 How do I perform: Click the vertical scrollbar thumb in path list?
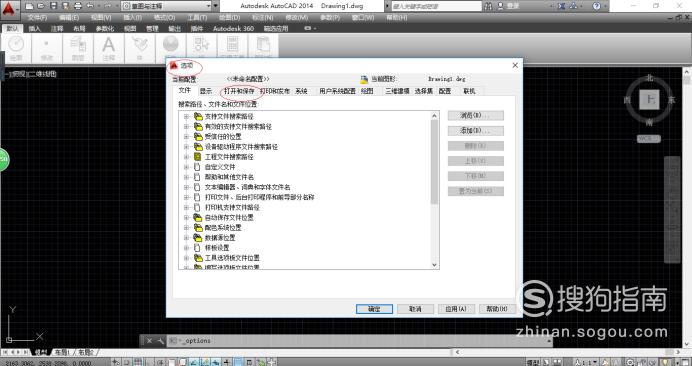pyautogui.click(x=434, y=162)
